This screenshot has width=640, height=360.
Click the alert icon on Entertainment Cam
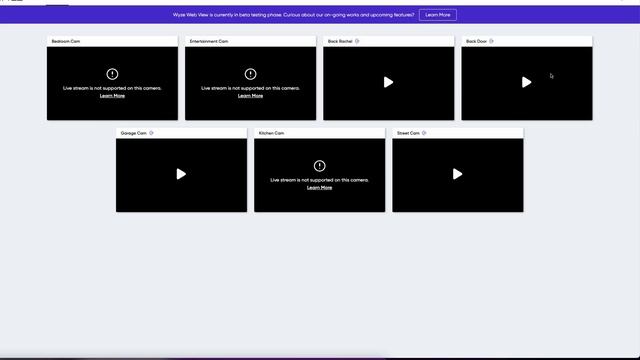coord(250,74)
